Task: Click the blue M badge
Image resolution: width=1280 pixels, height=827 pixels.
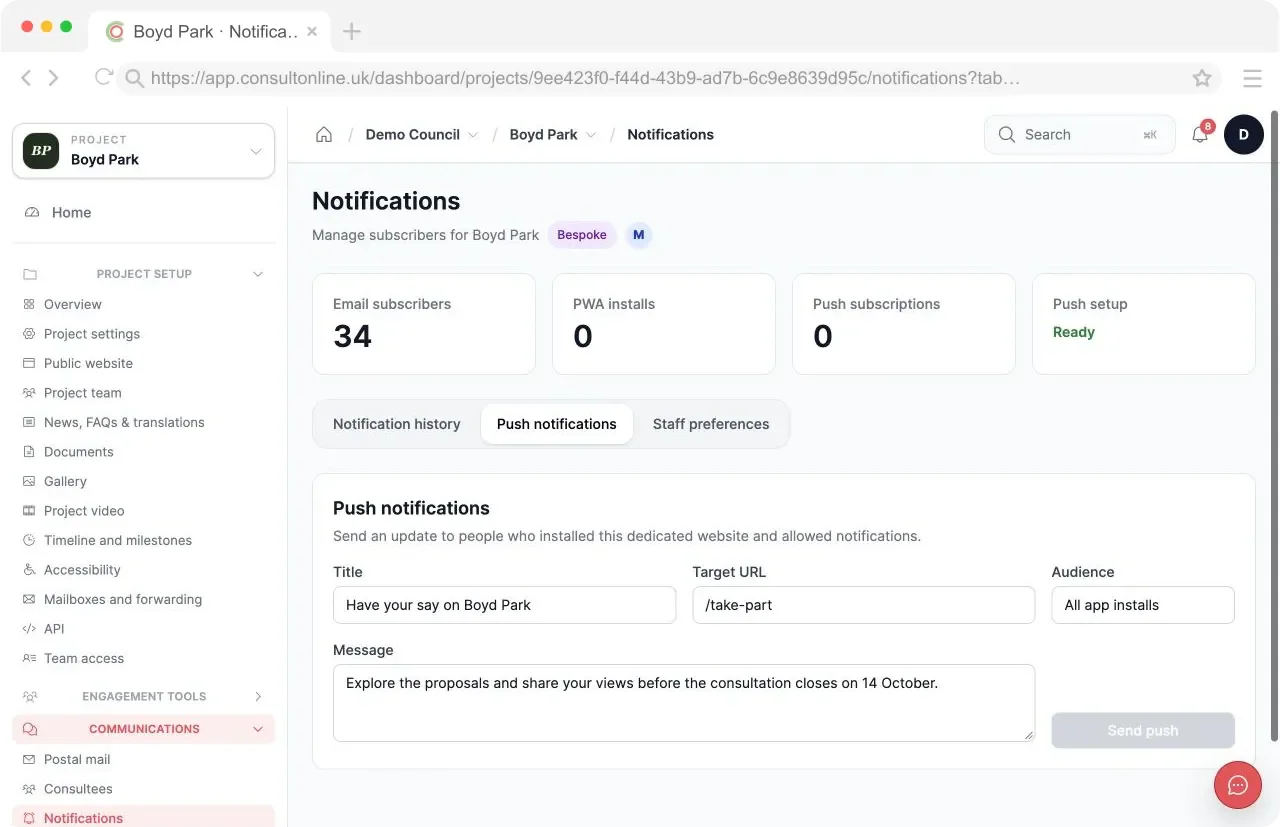Action: pos(639,235)
